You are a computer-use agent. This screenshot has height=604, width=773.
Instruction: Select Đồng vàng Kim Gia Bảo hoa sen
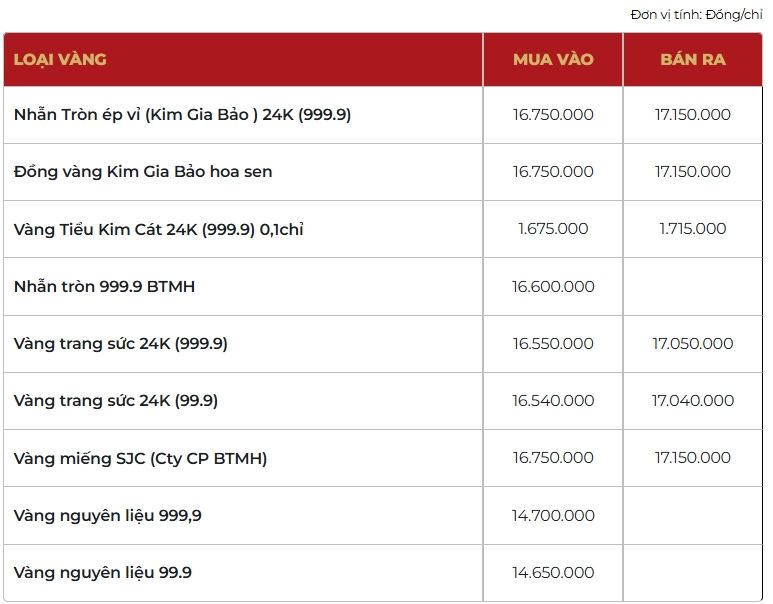click(x=143, y=172)
